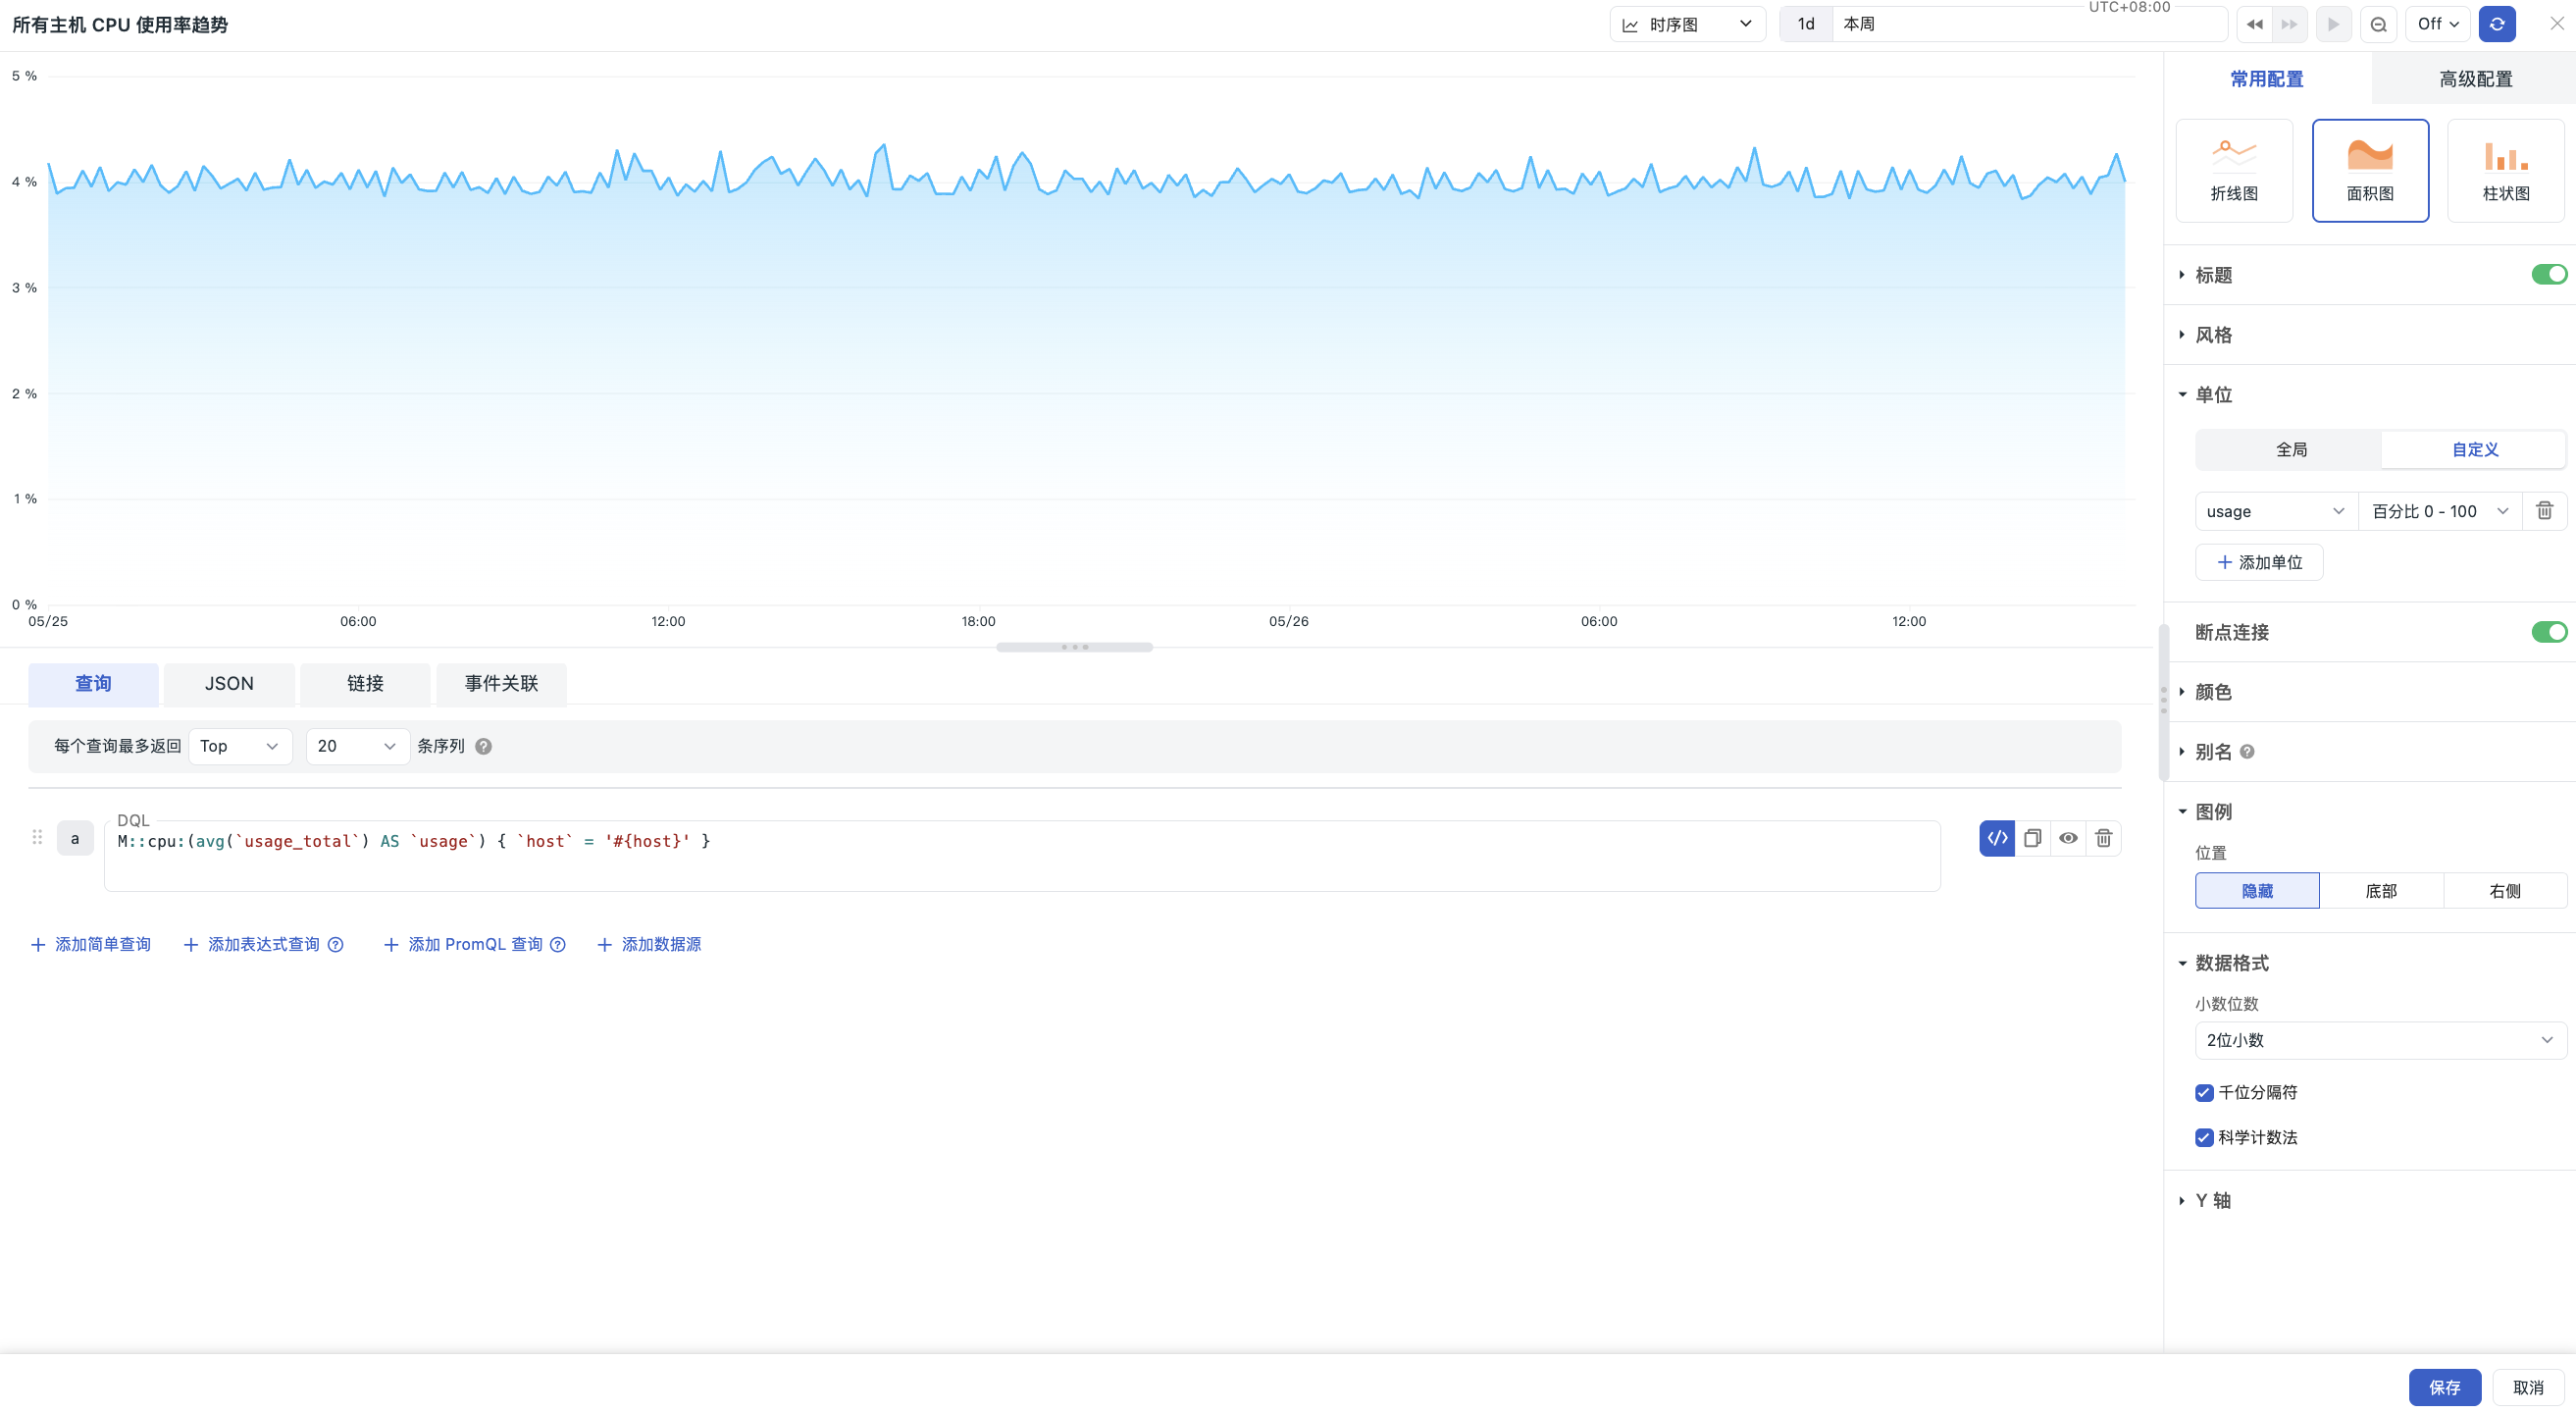This screenshot has width=2576, height=1413.
Task: Switch to the 链接 tab
Action: coord(365,684)
